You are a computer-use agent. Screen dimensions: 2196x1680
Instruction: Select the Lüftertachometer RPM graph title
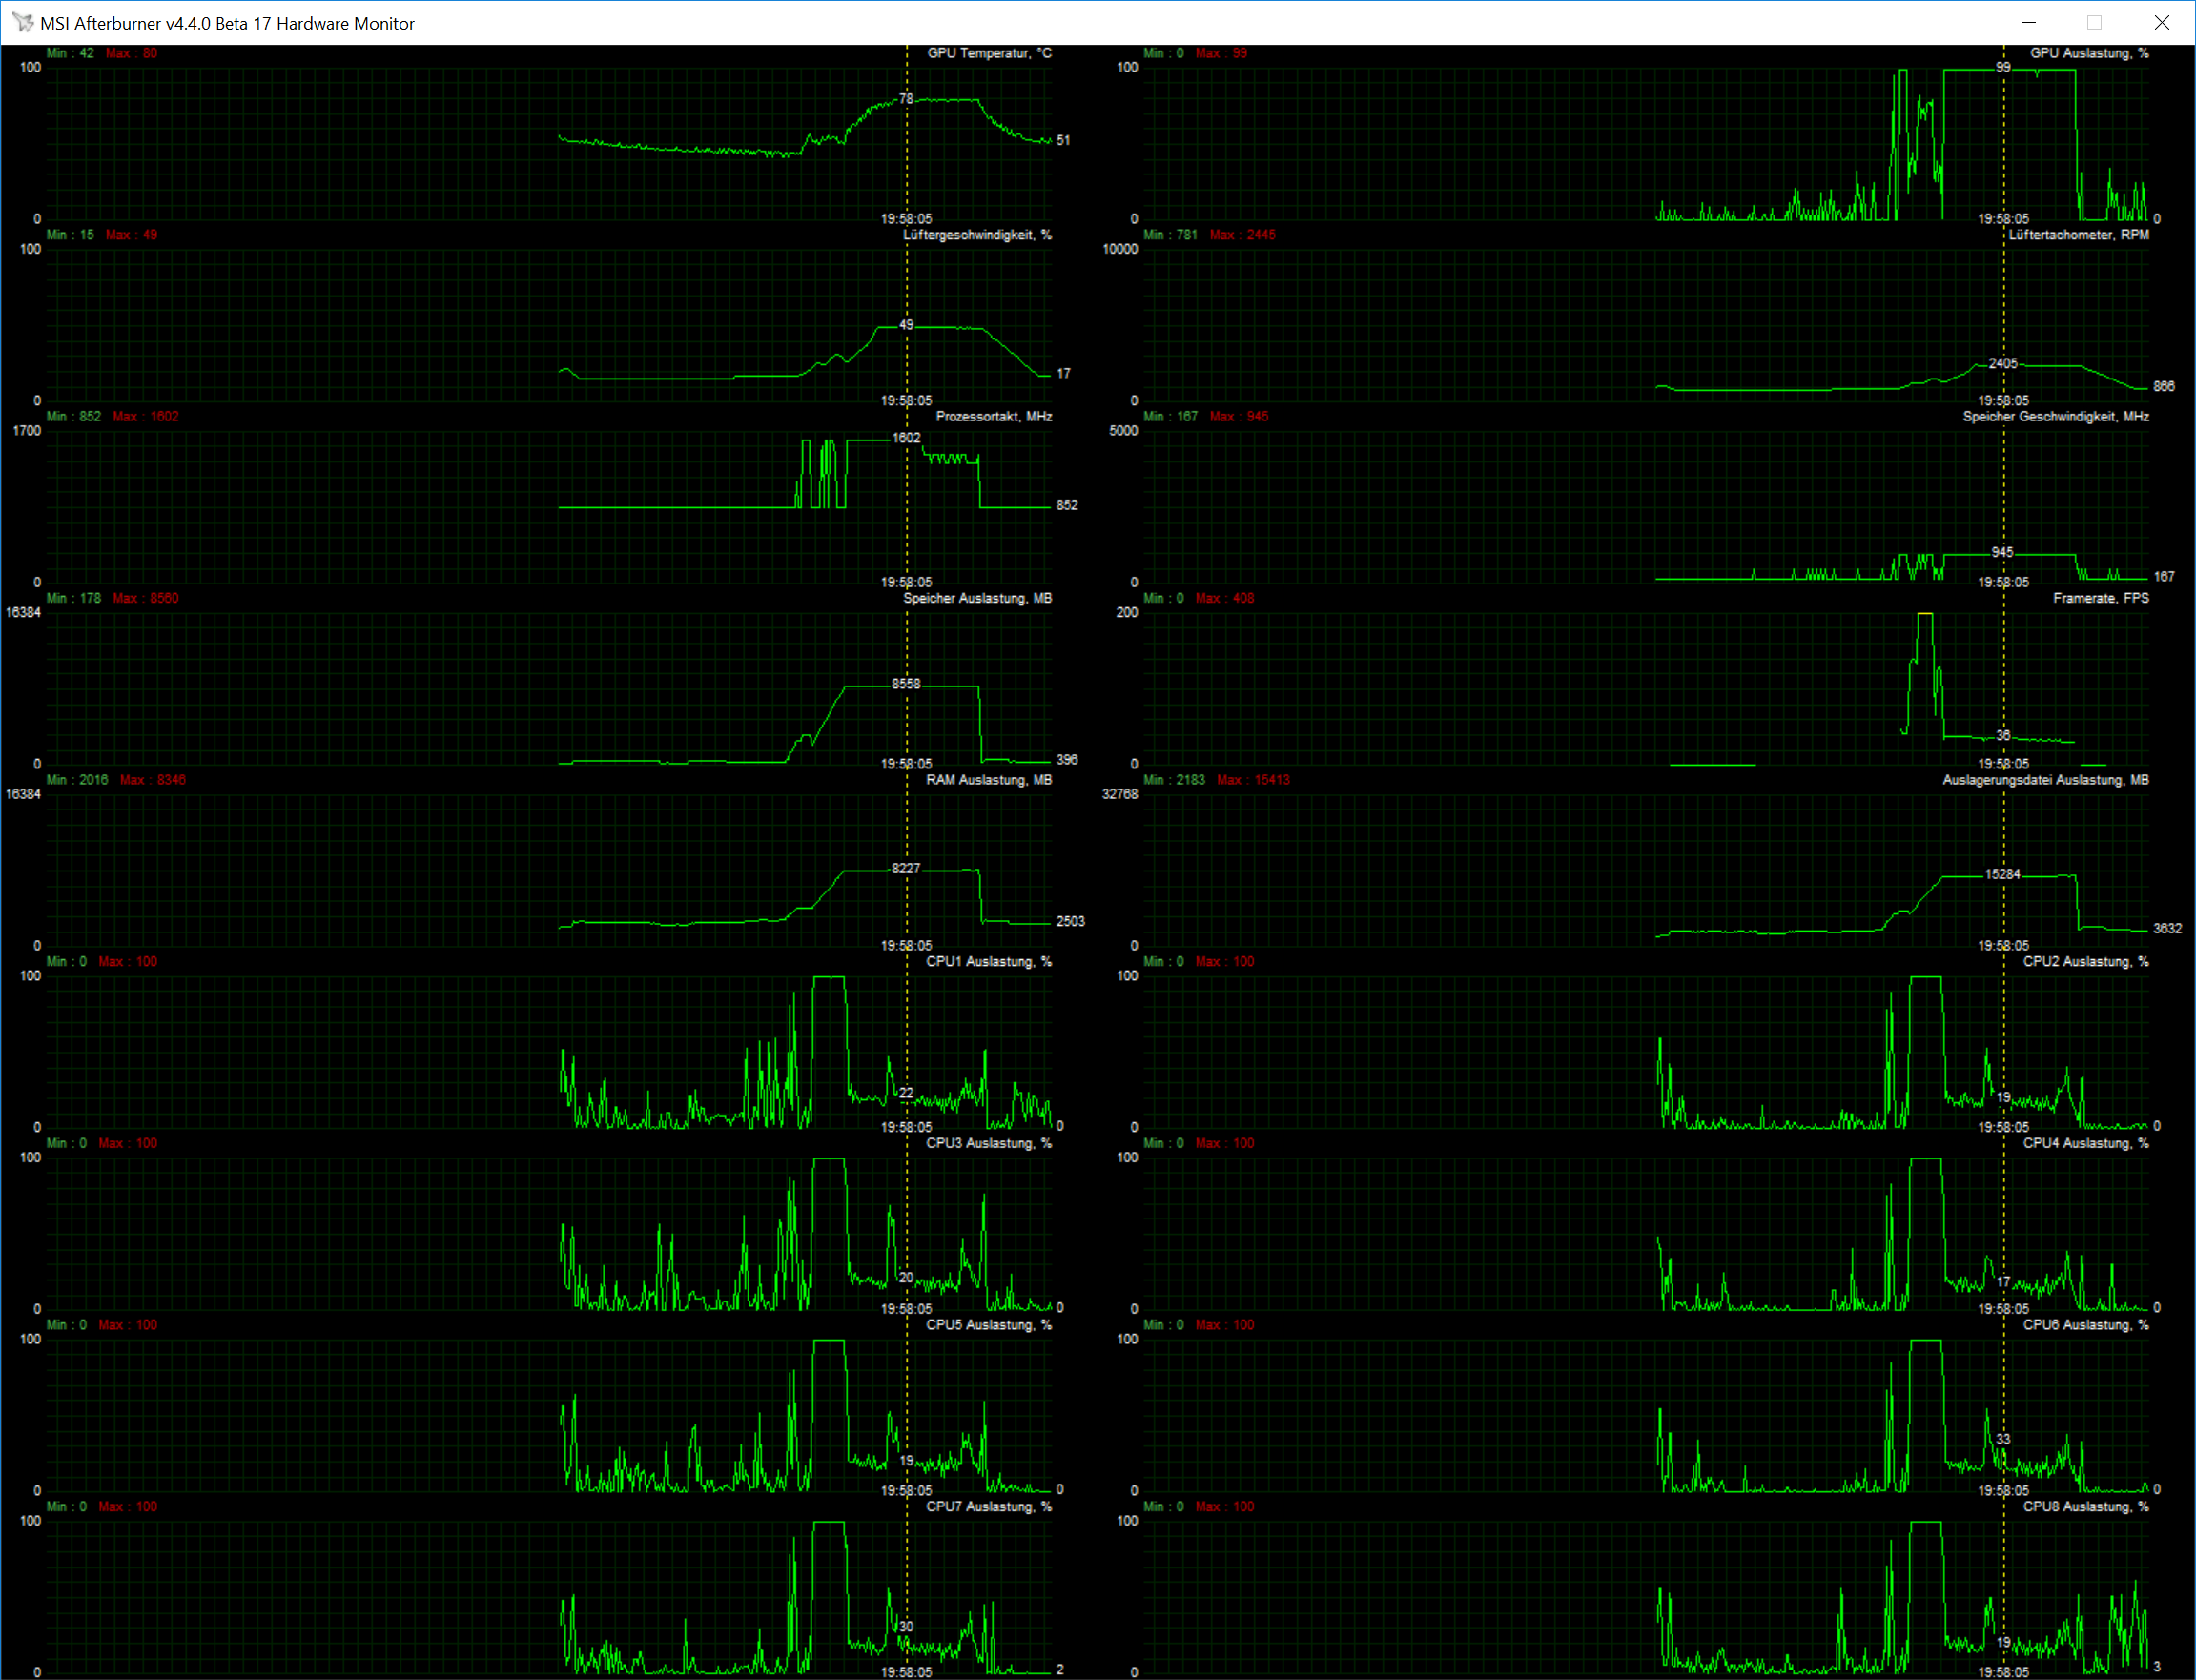[2078, 235]
